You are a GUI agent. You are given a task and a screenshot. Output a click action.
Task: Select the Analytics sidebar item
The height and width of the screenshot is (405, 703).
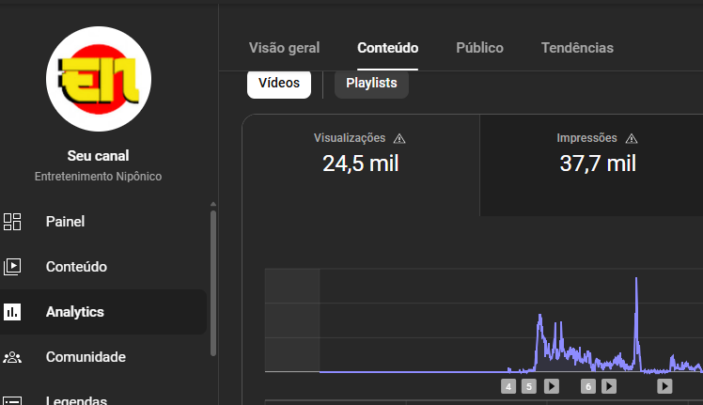[103, 312]
